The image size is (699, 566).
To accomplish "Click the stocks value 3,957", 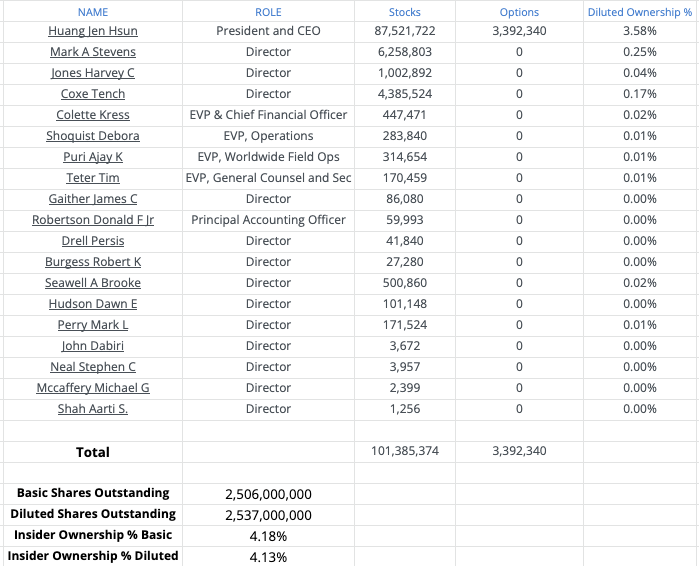I will (x=405, y=366).
